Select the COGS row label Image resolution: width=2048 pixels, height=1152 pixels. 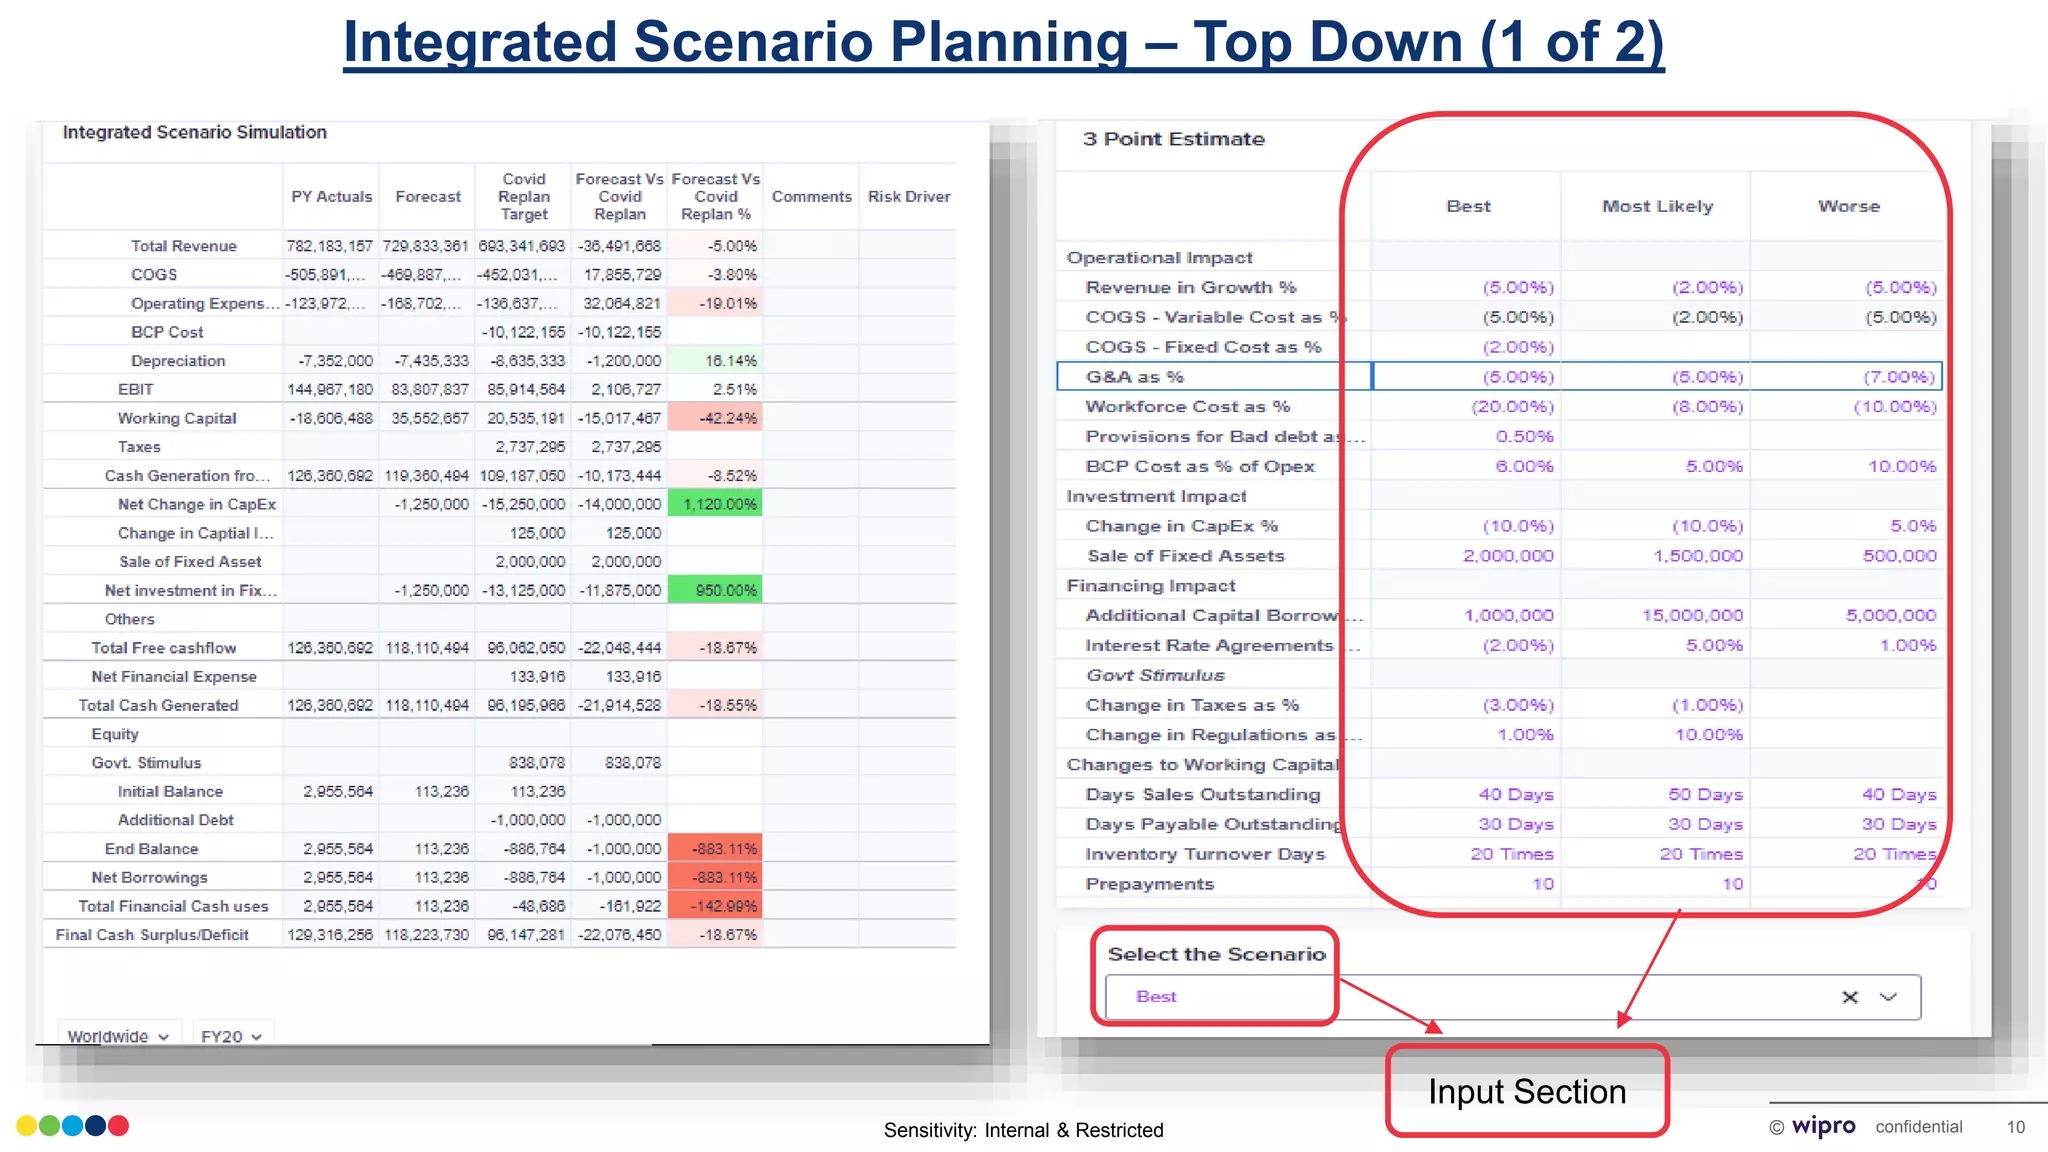154,275
